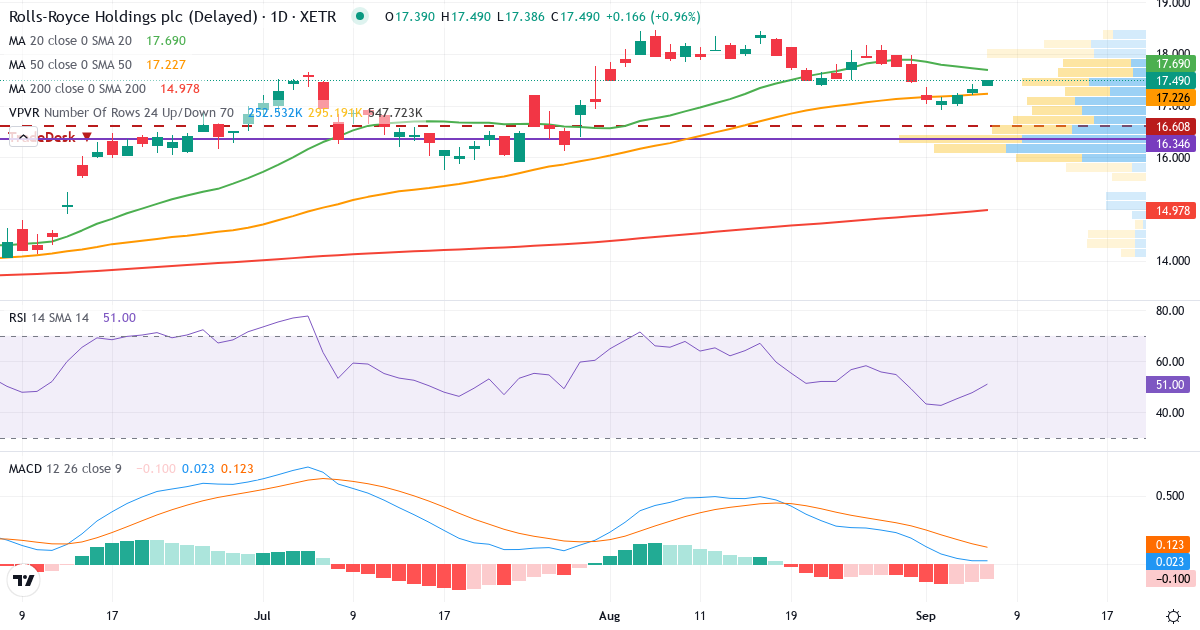Image resolution: width=1200 pixels, height=630 pixels.
Task: Select the MA 200 close 0 SMA 200 legend
Action: point(78,89)
